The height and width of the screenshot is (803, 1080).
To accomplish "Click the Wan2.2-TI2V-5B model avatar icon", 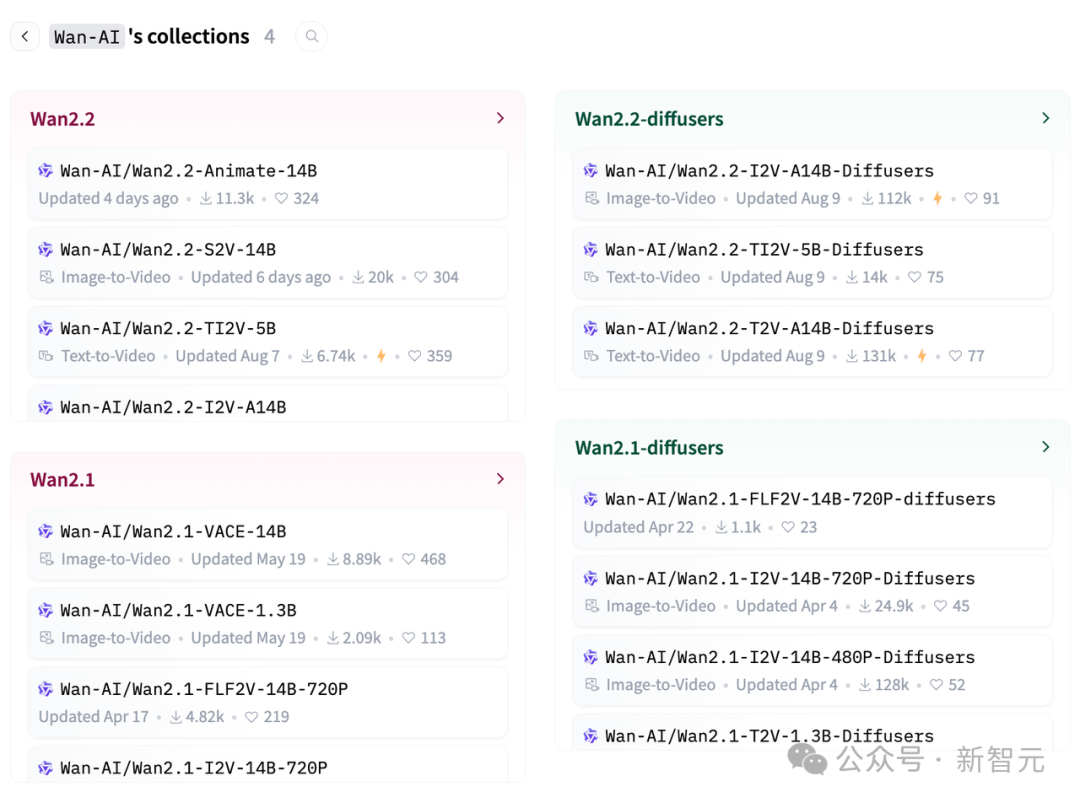I will (45, 328).
